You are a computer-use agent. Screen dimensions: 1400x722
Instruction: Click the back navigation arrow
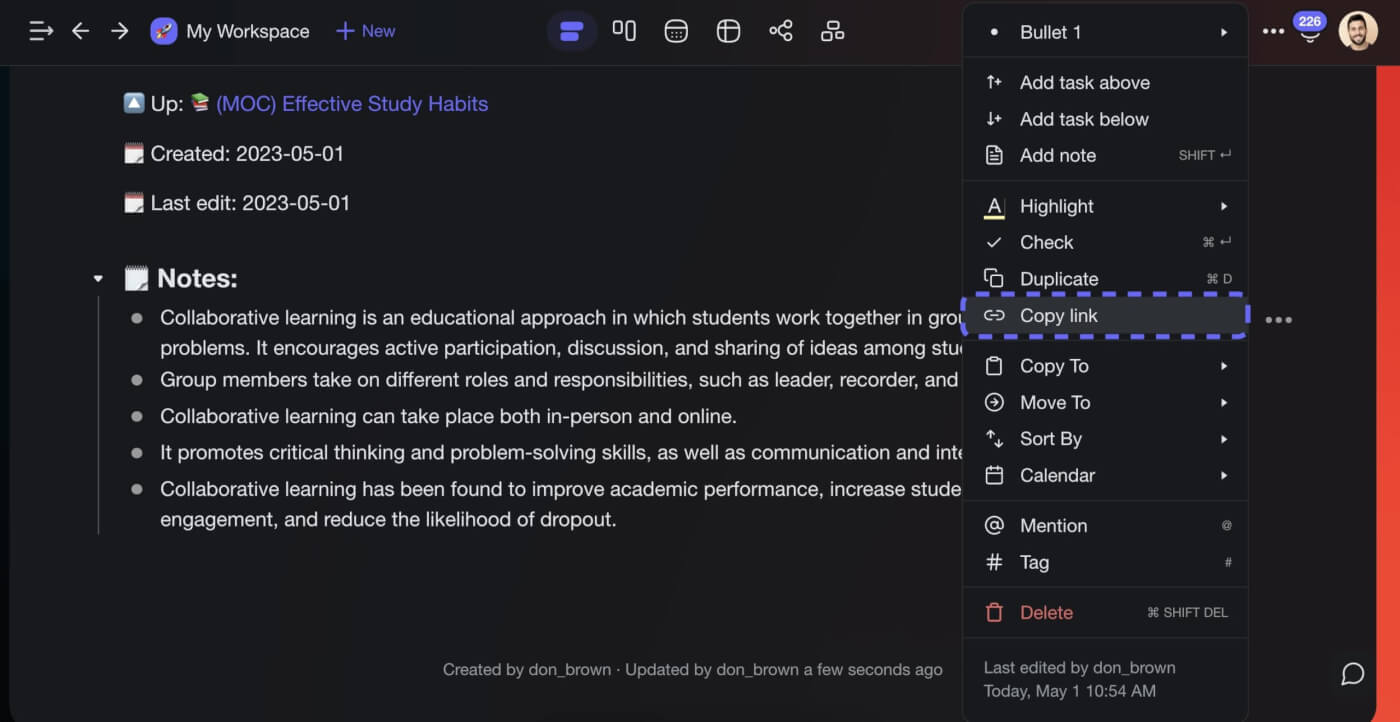pos(81,31)
